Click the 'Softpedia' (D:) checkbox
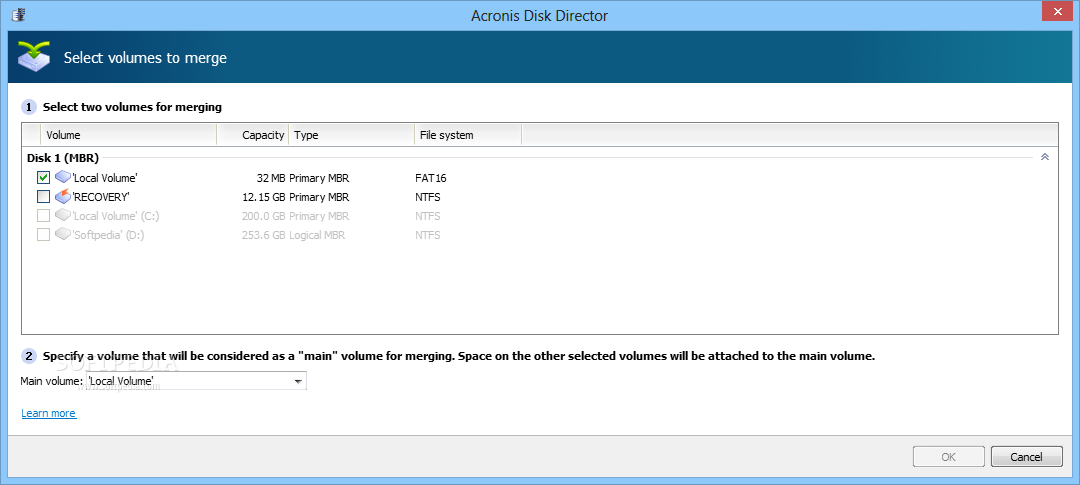 pos(43,235)
